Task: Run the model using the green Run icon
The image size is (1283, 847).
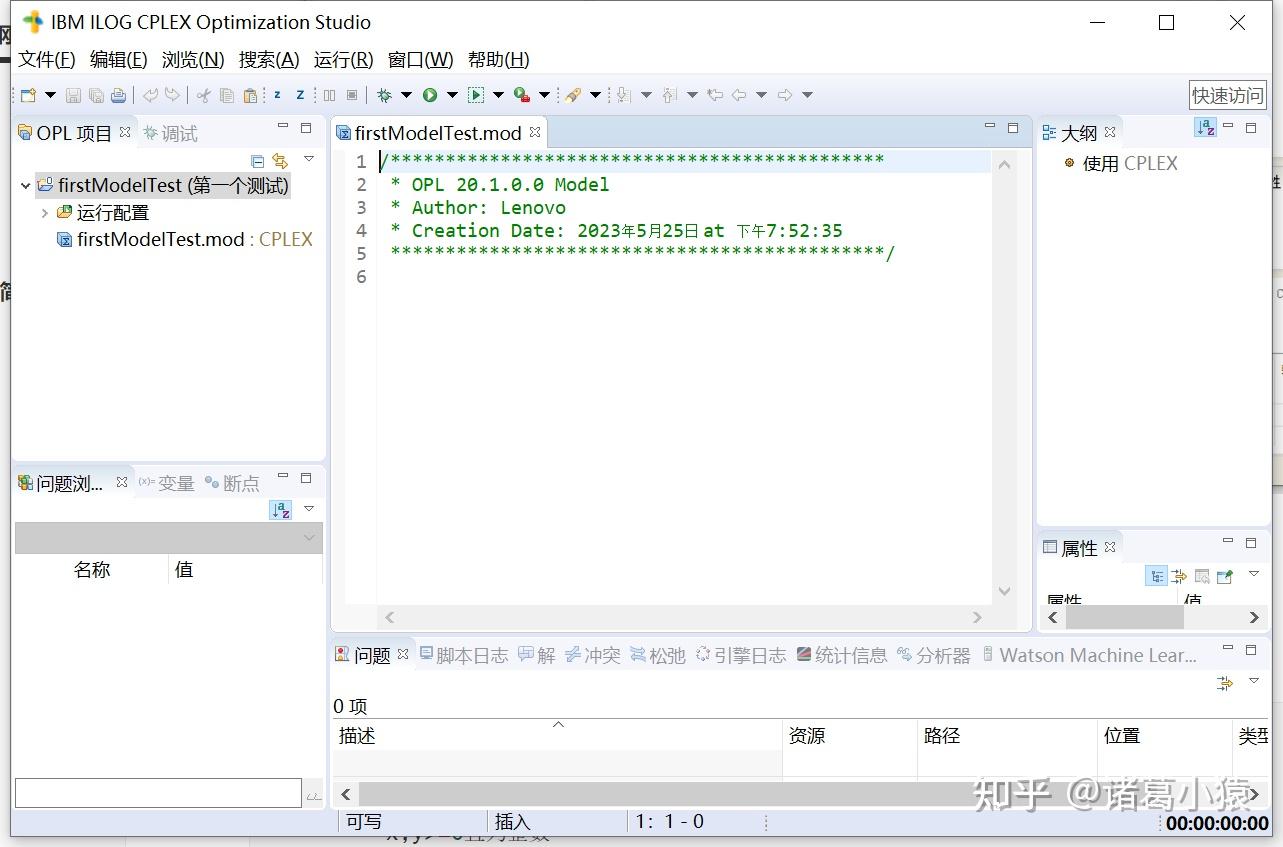Action: [430, 95]
